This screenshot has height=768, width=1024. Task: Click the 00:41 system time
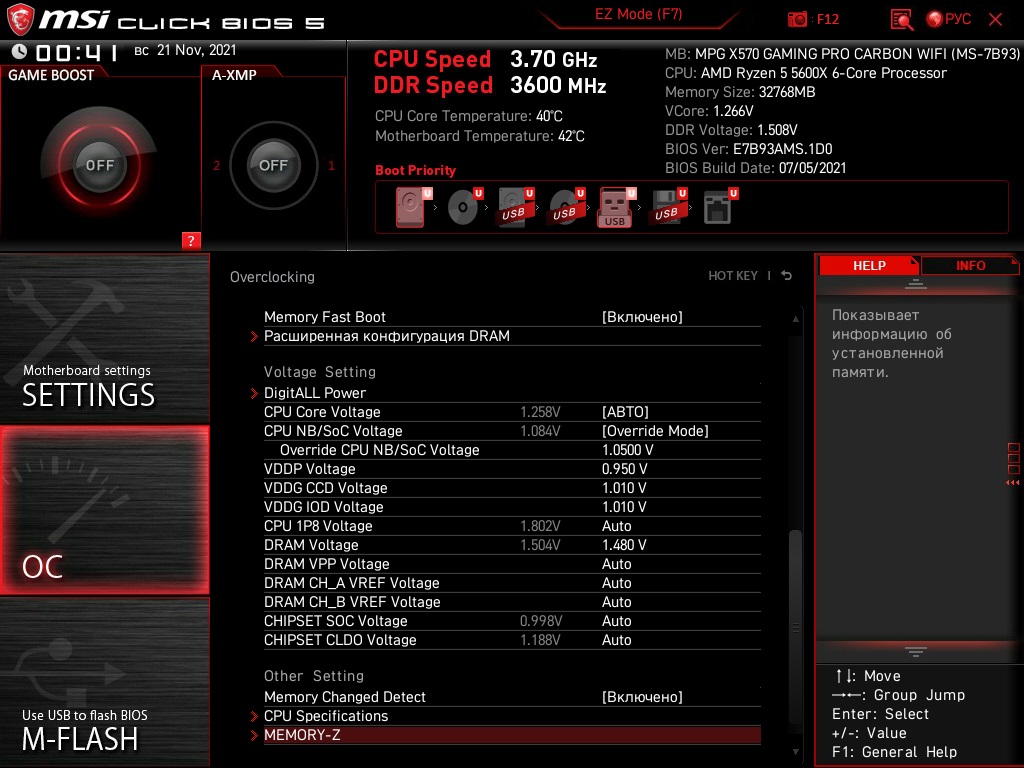click(76, 52)
